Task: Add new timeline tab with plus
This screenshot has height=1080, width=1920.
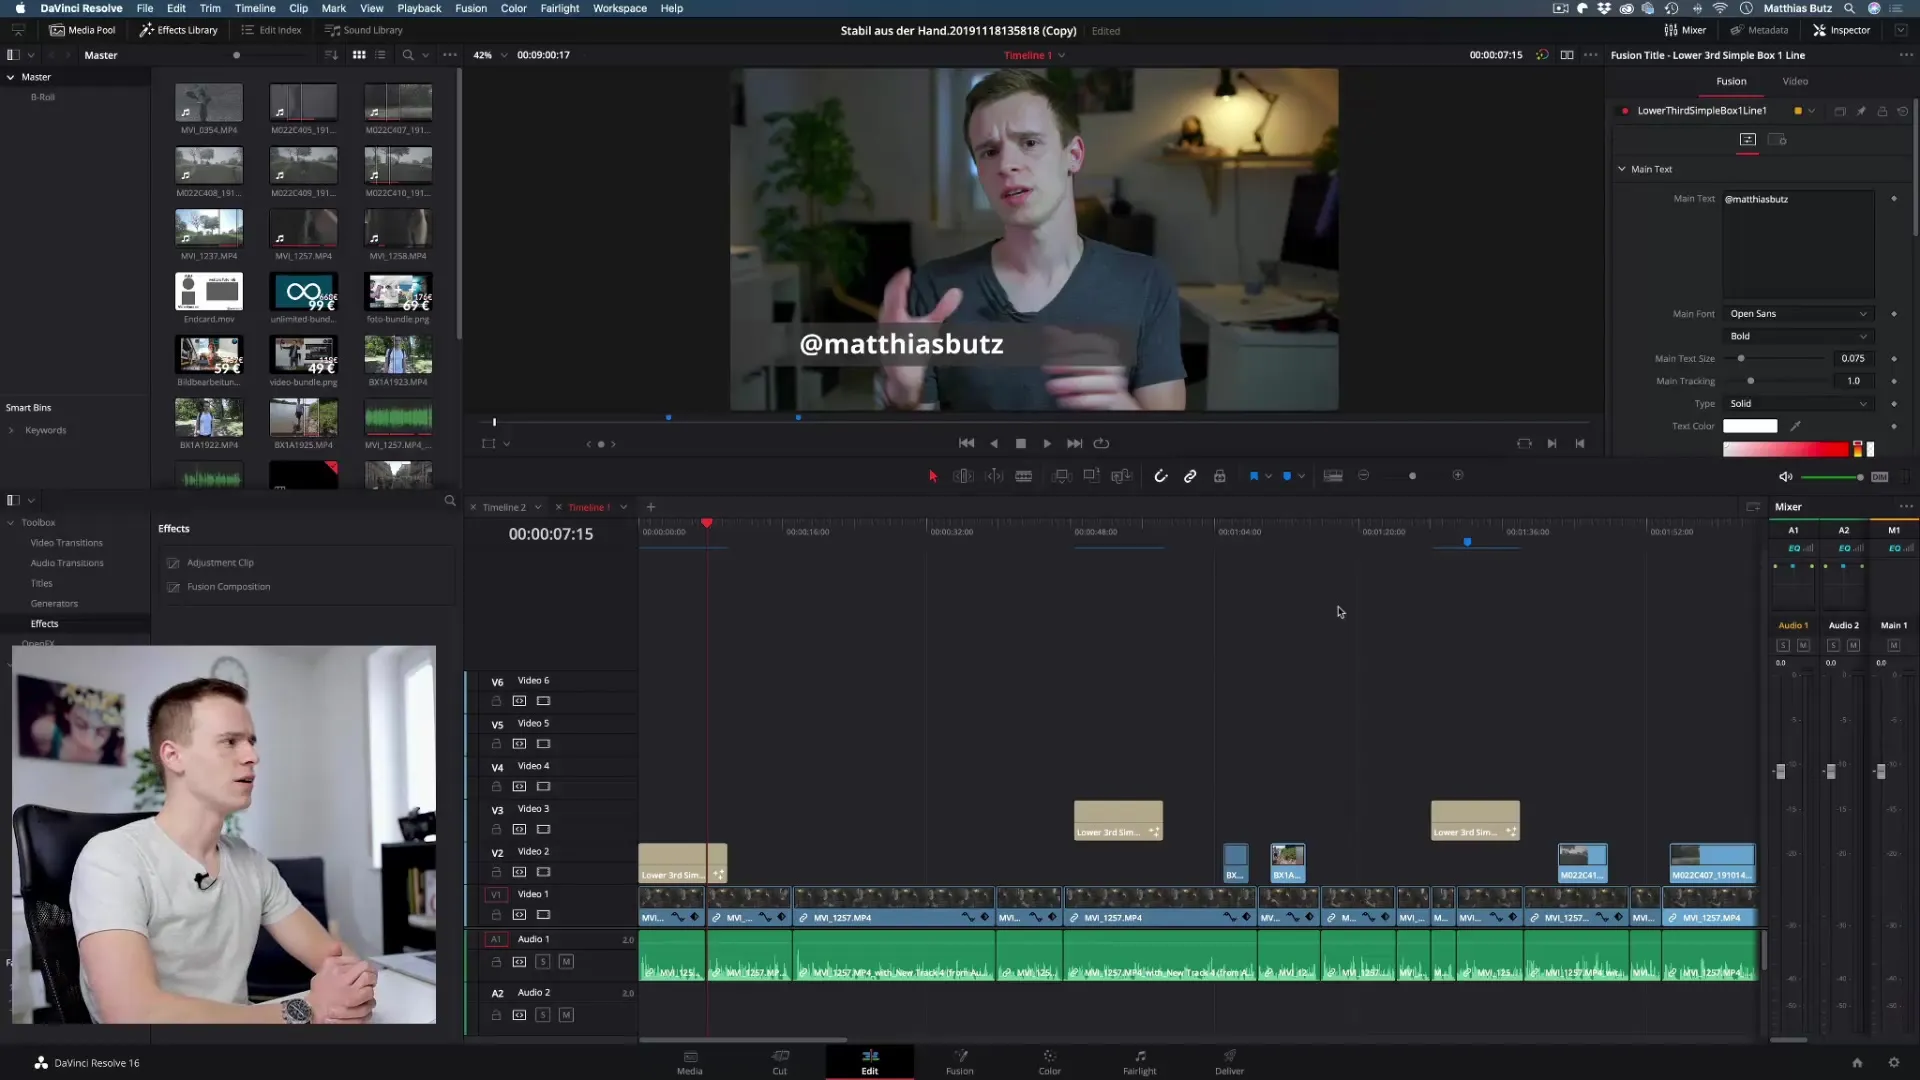Action: (x=650, y=507)
